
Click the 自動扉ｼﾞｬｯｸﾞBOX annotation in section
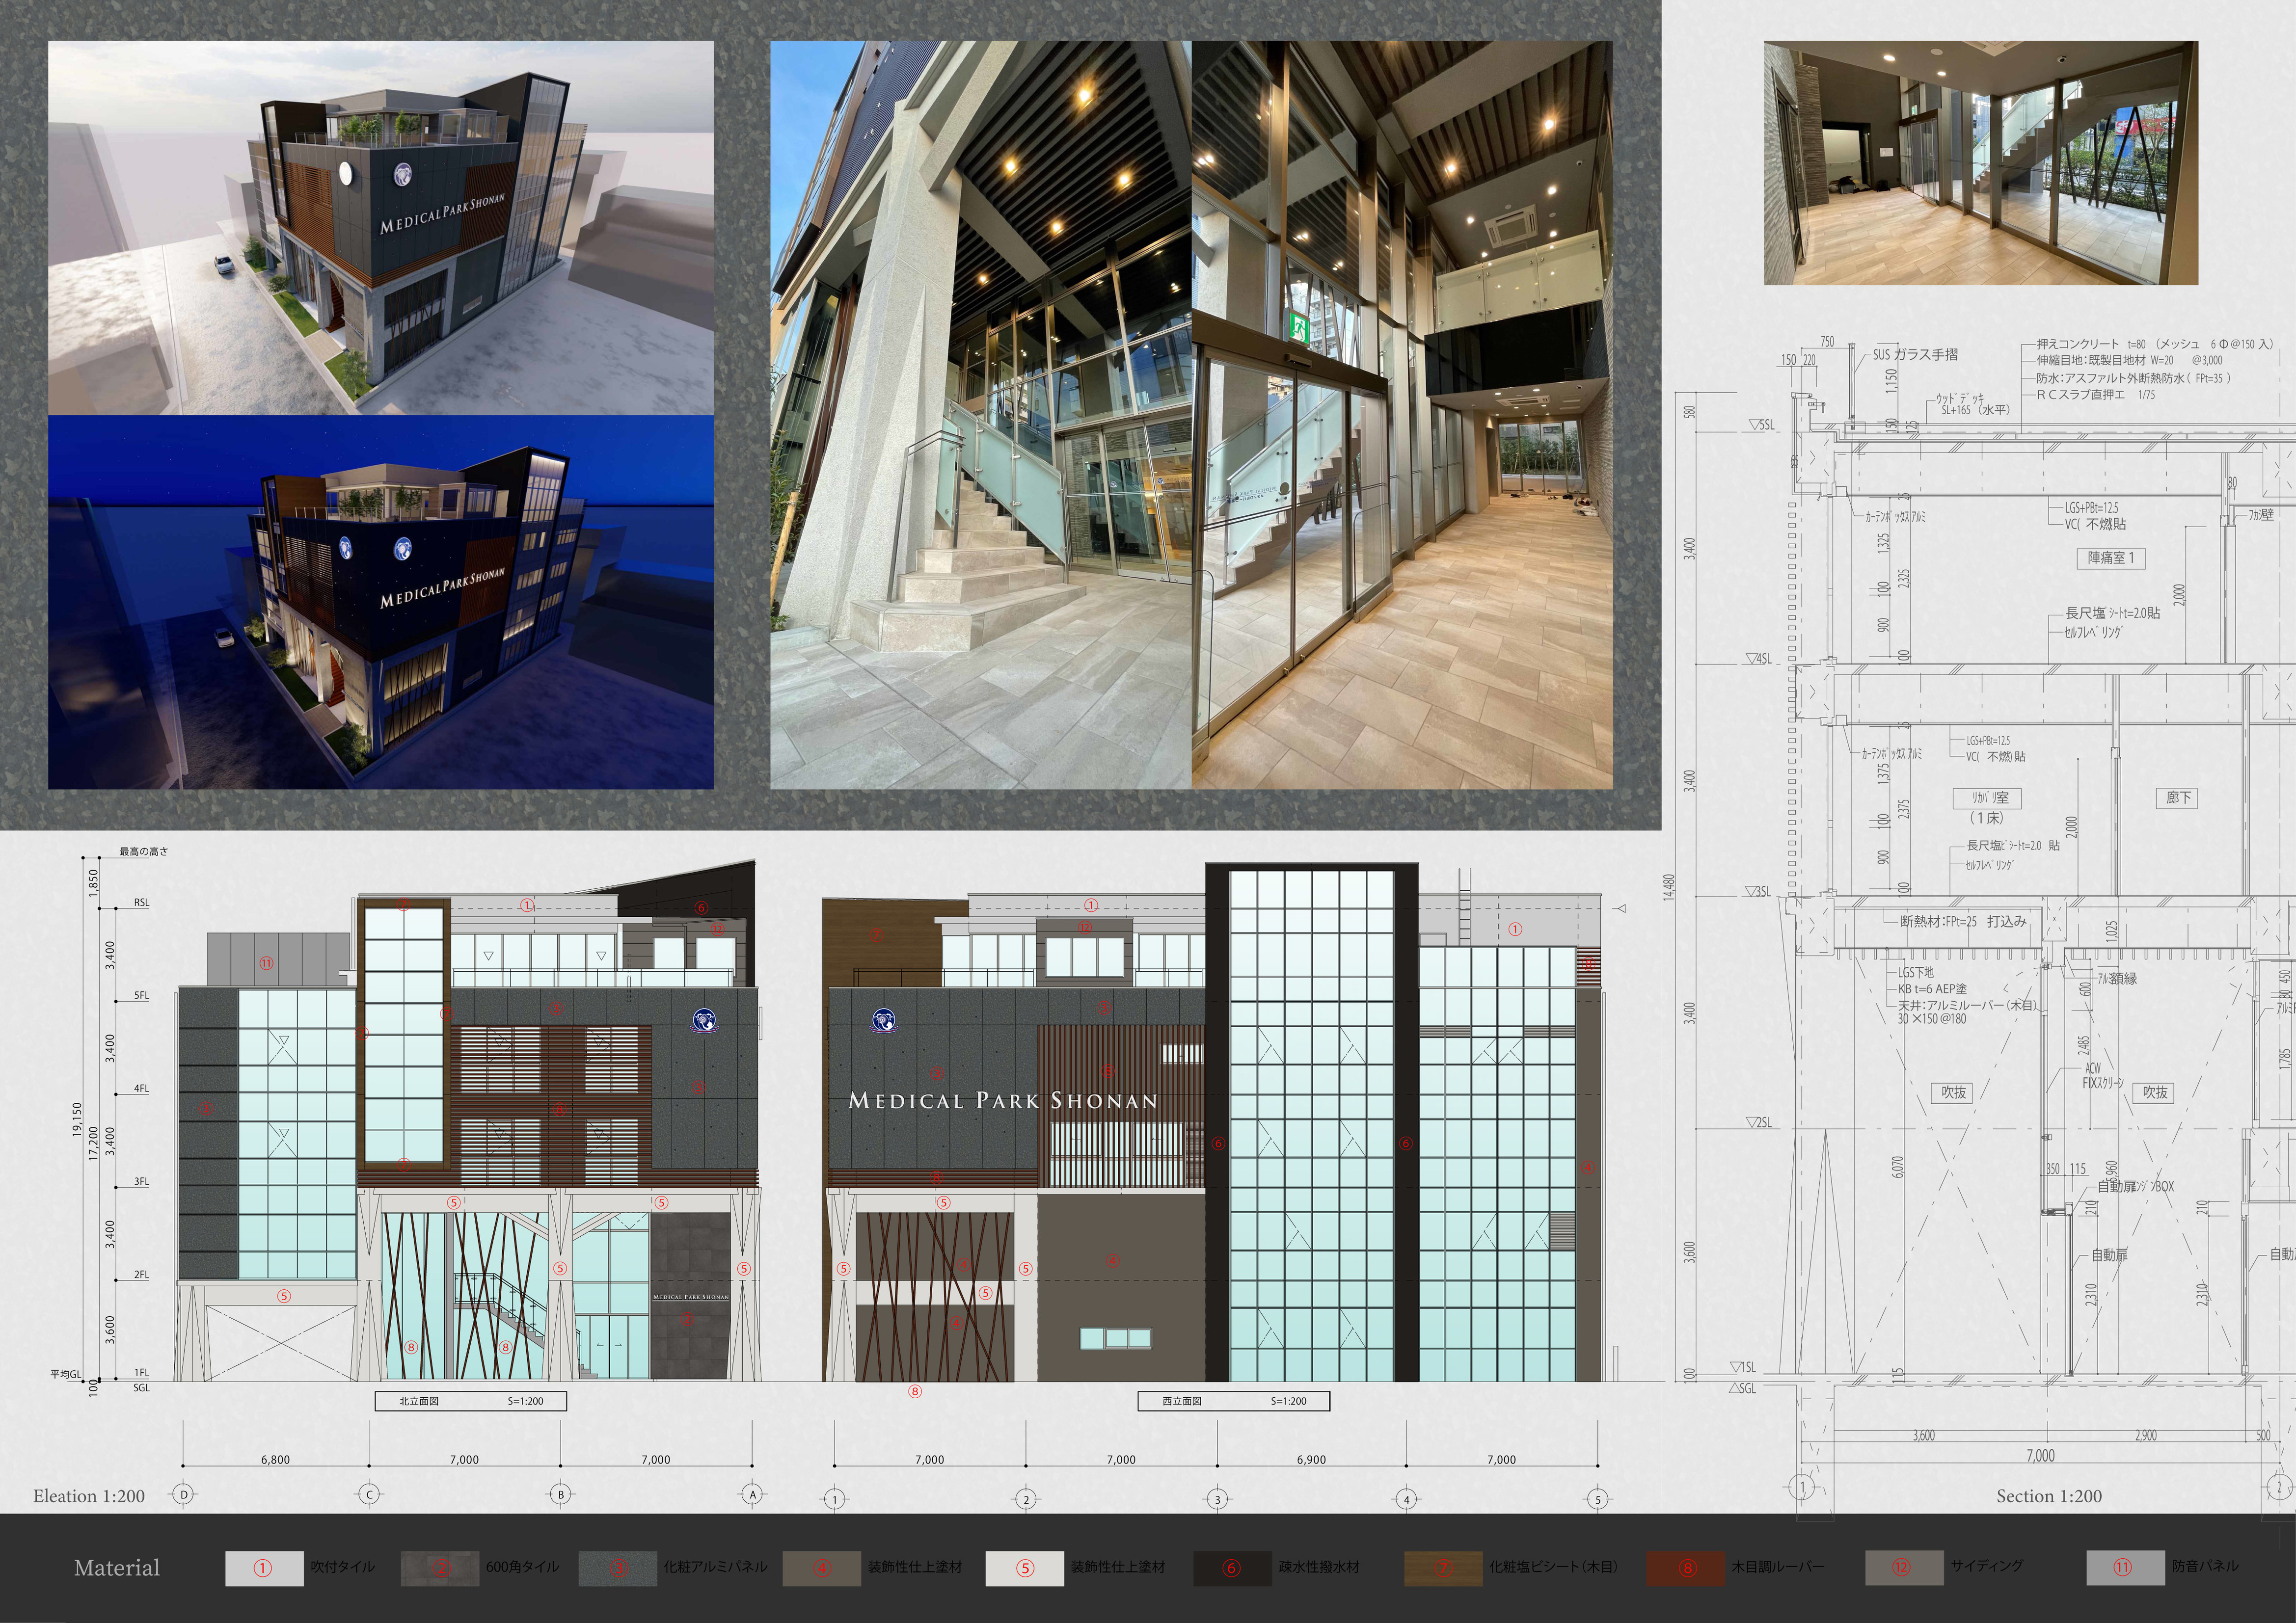pyautogui.click(x=2136, y=1186)
